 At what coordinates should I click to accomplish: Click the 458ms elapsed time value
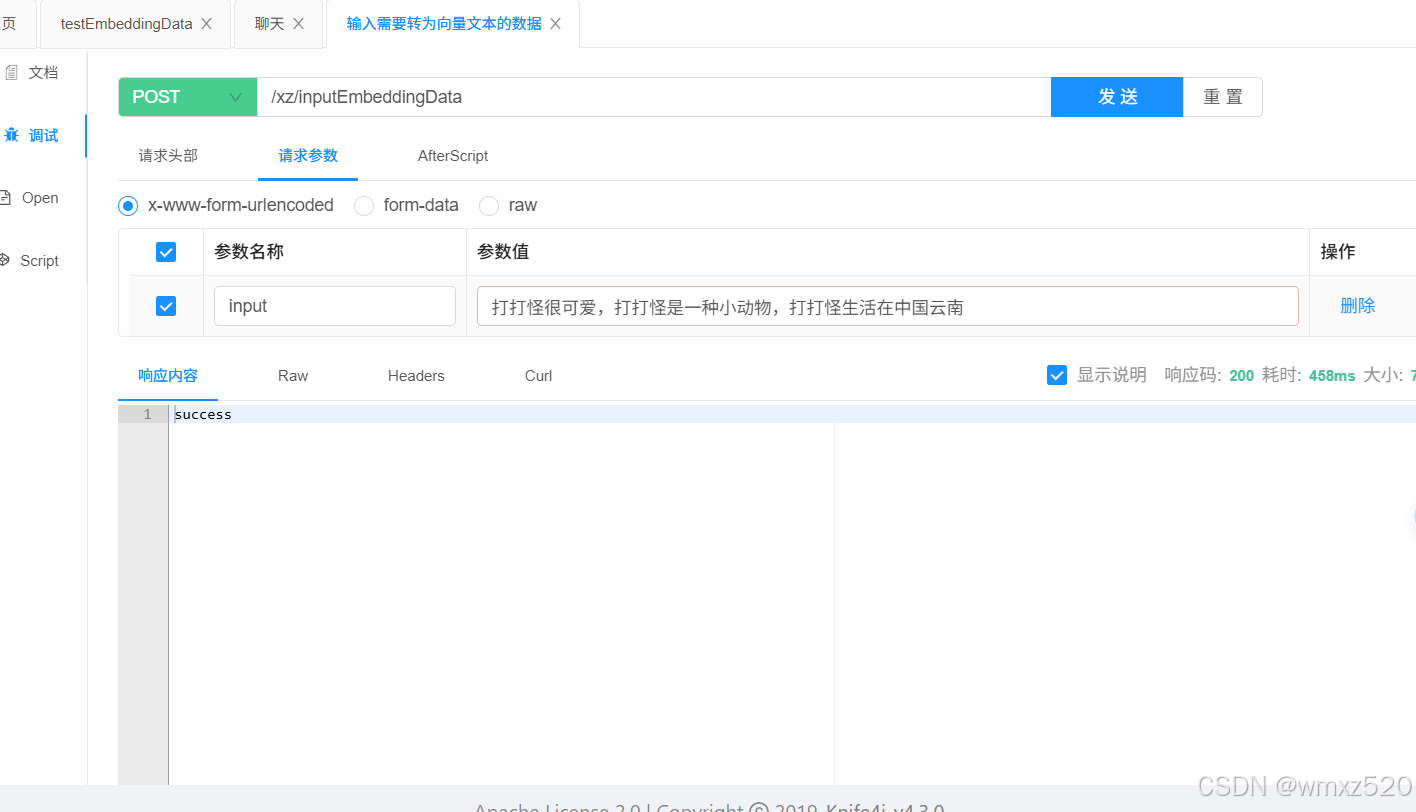[1332, 376]
